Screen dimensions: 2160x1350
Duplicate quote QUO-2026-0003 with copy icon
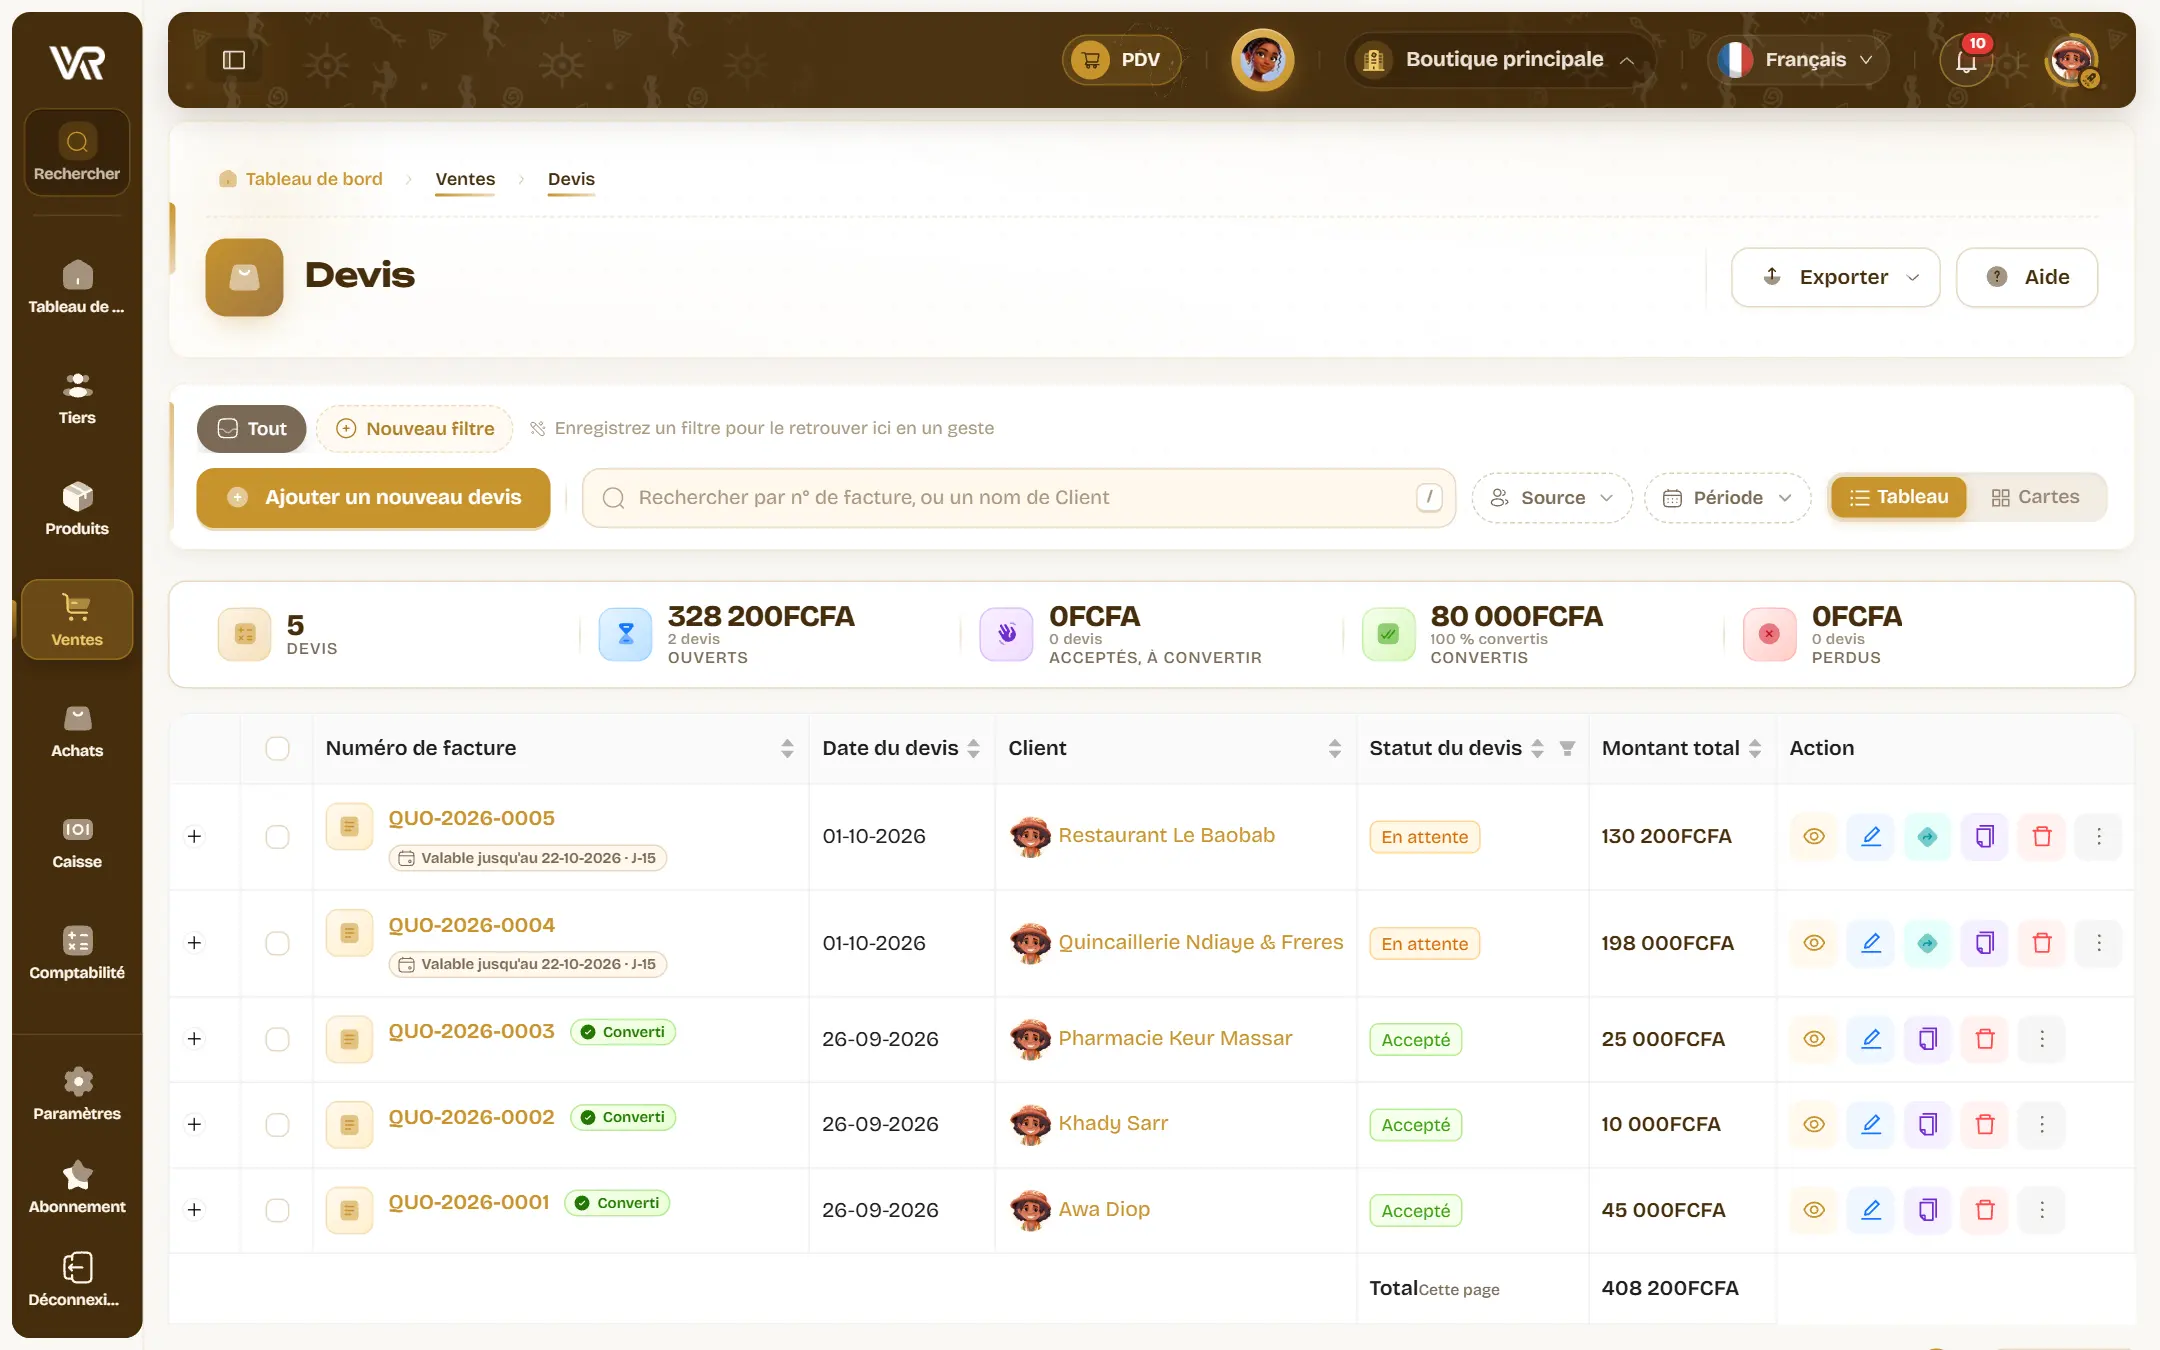pyautogui.click(x=1928, y=1039)
